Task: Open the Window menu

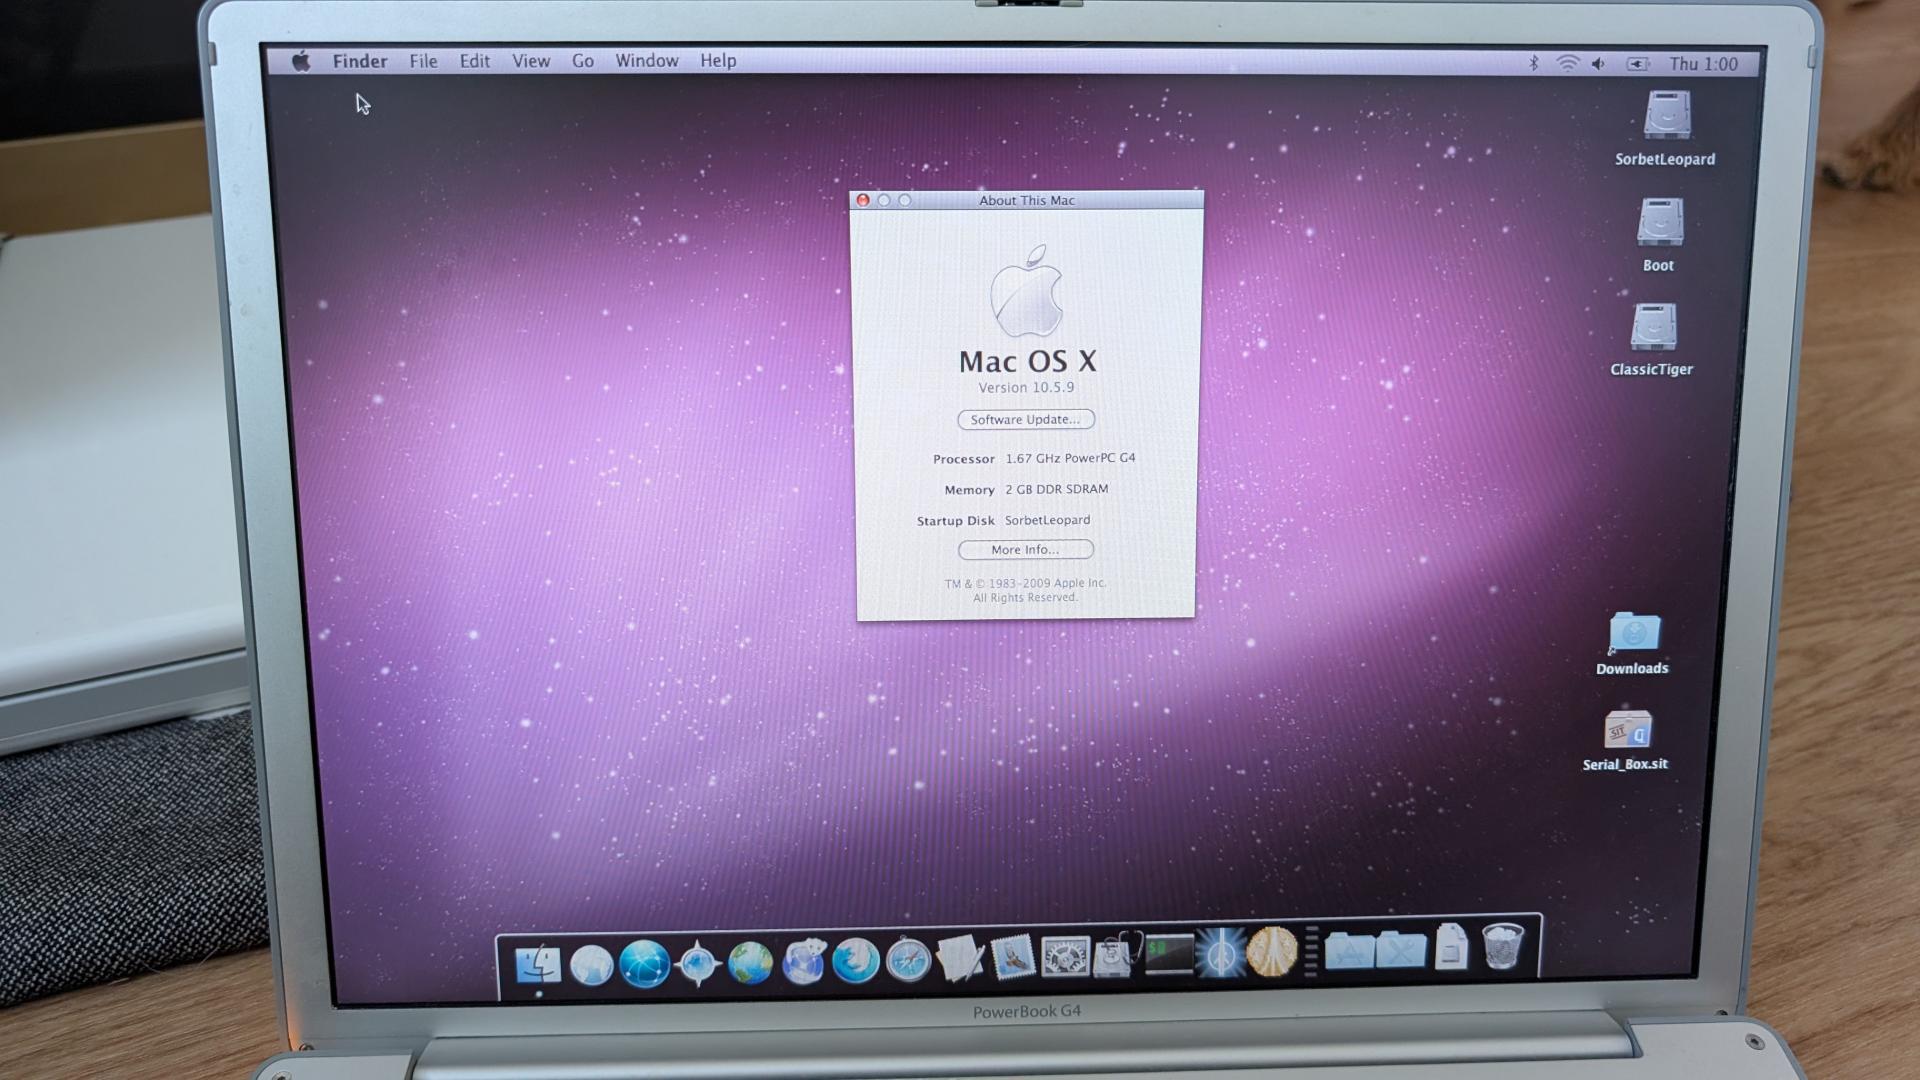Action: 646,61
